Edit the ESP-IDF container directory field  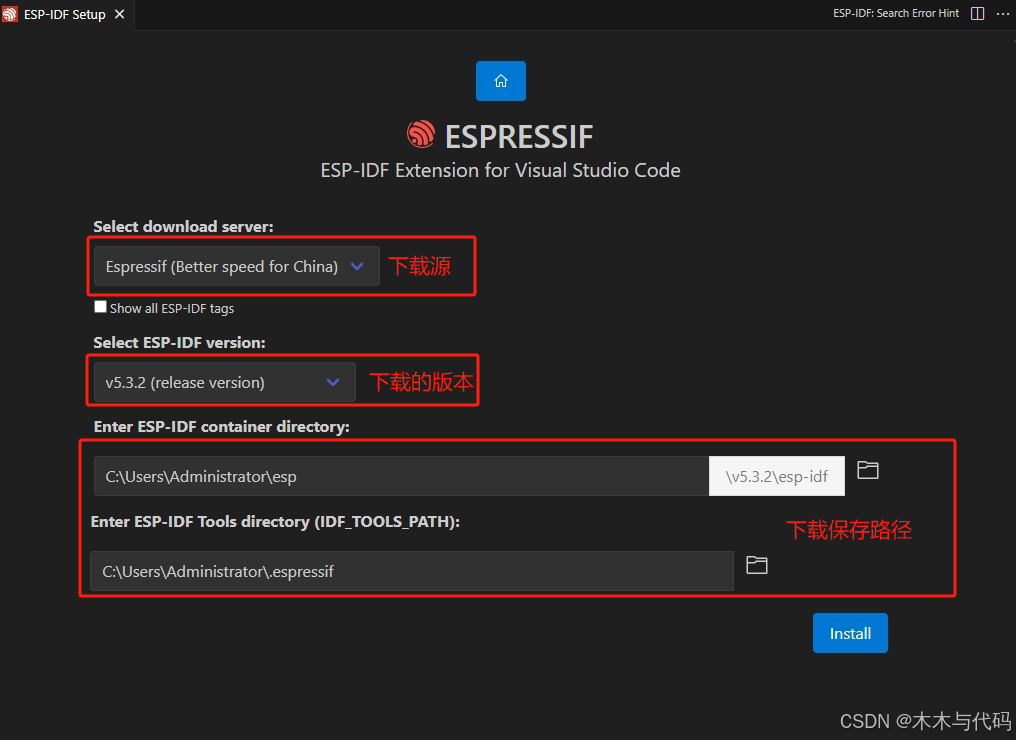pyautogui.click(x=401, y=476)
